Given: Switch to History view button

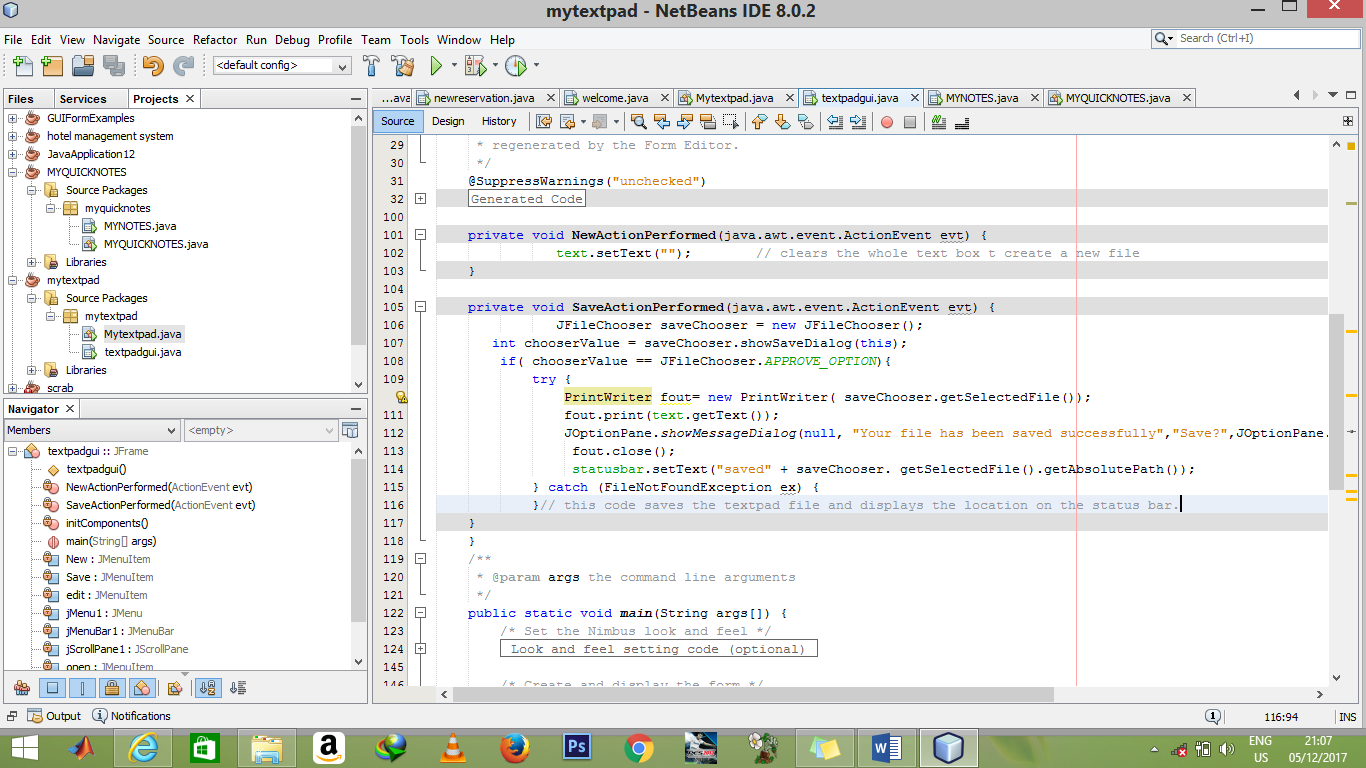Looking at the screenshot, I should tap(499, 121).
